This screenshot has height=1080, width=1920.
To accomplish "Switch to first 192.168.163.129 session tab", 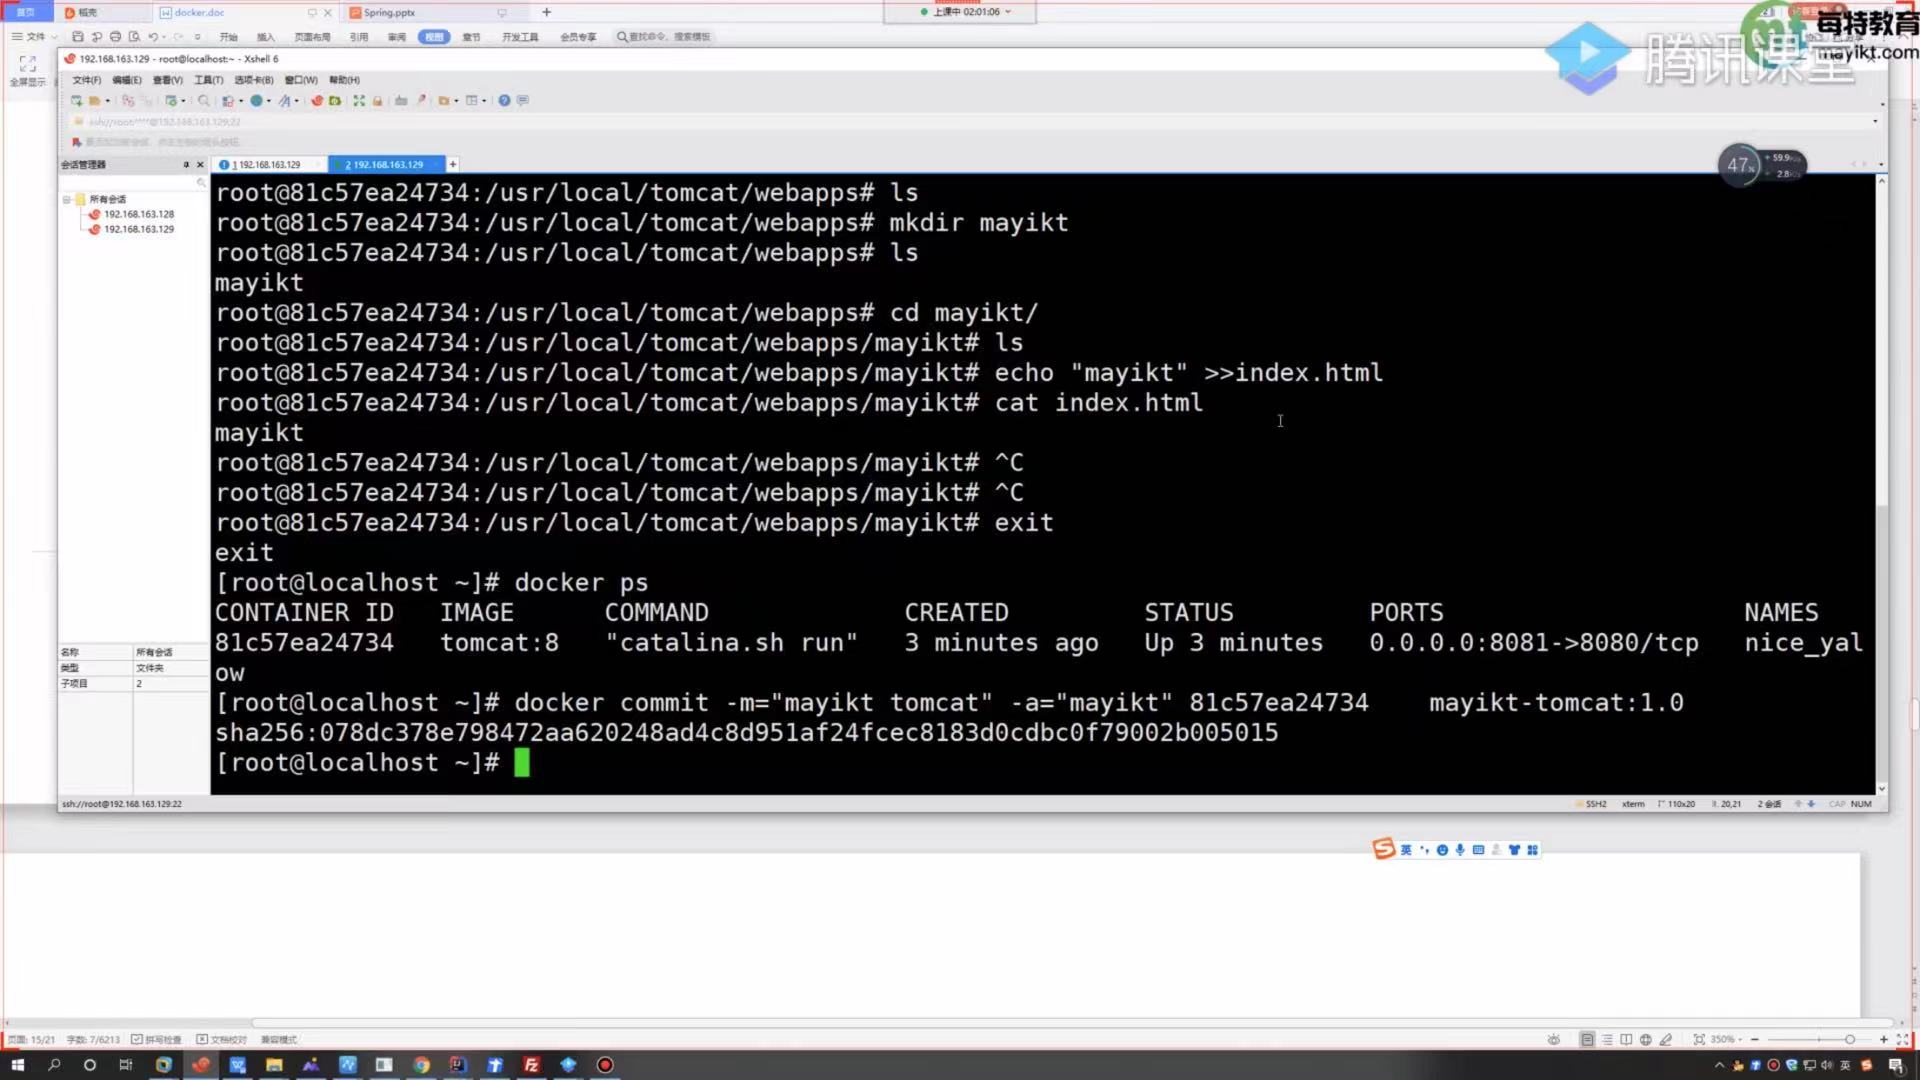I will pyautogui.click(x=267, y=165).
